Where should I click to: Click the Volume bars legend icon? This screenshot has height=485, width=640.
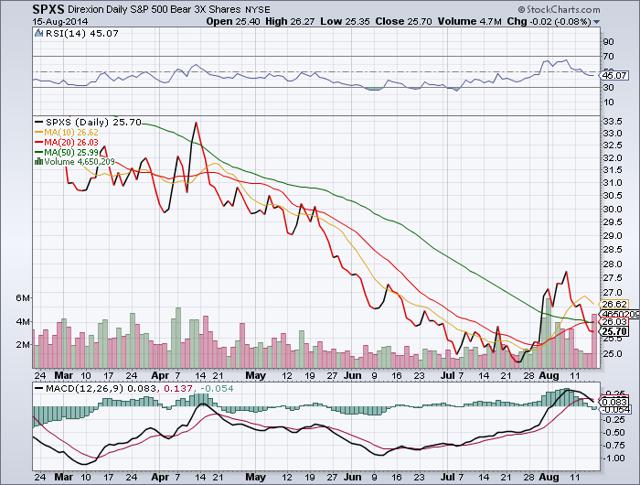[x=39, y=162]
